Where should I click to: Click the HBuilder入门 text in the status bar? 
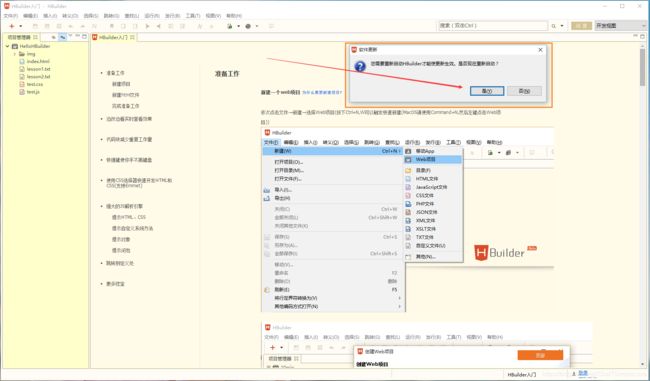(x=521, y=374)
